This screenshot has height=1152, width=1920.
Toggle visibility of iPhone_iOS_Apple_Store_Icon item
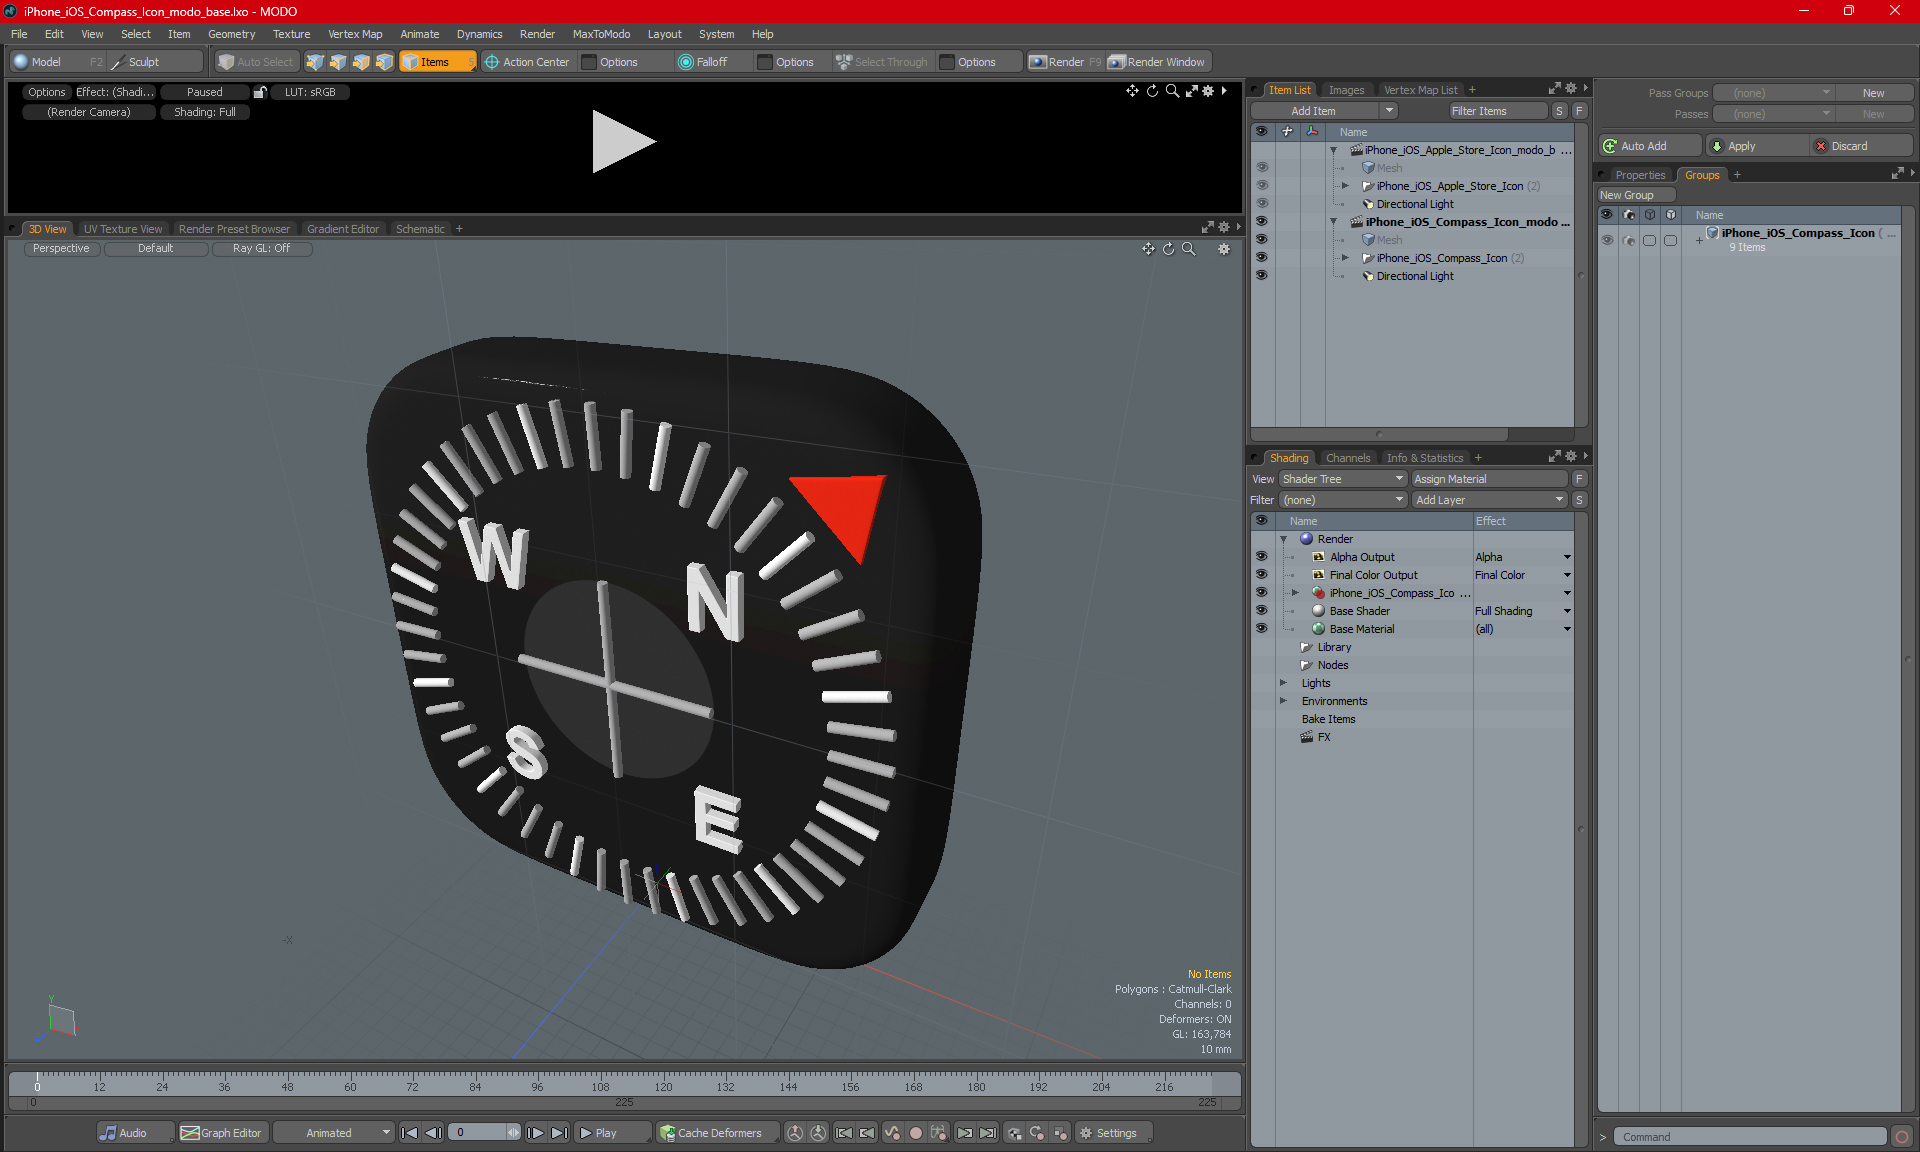pyautogui.click(x=1261, y=186)
